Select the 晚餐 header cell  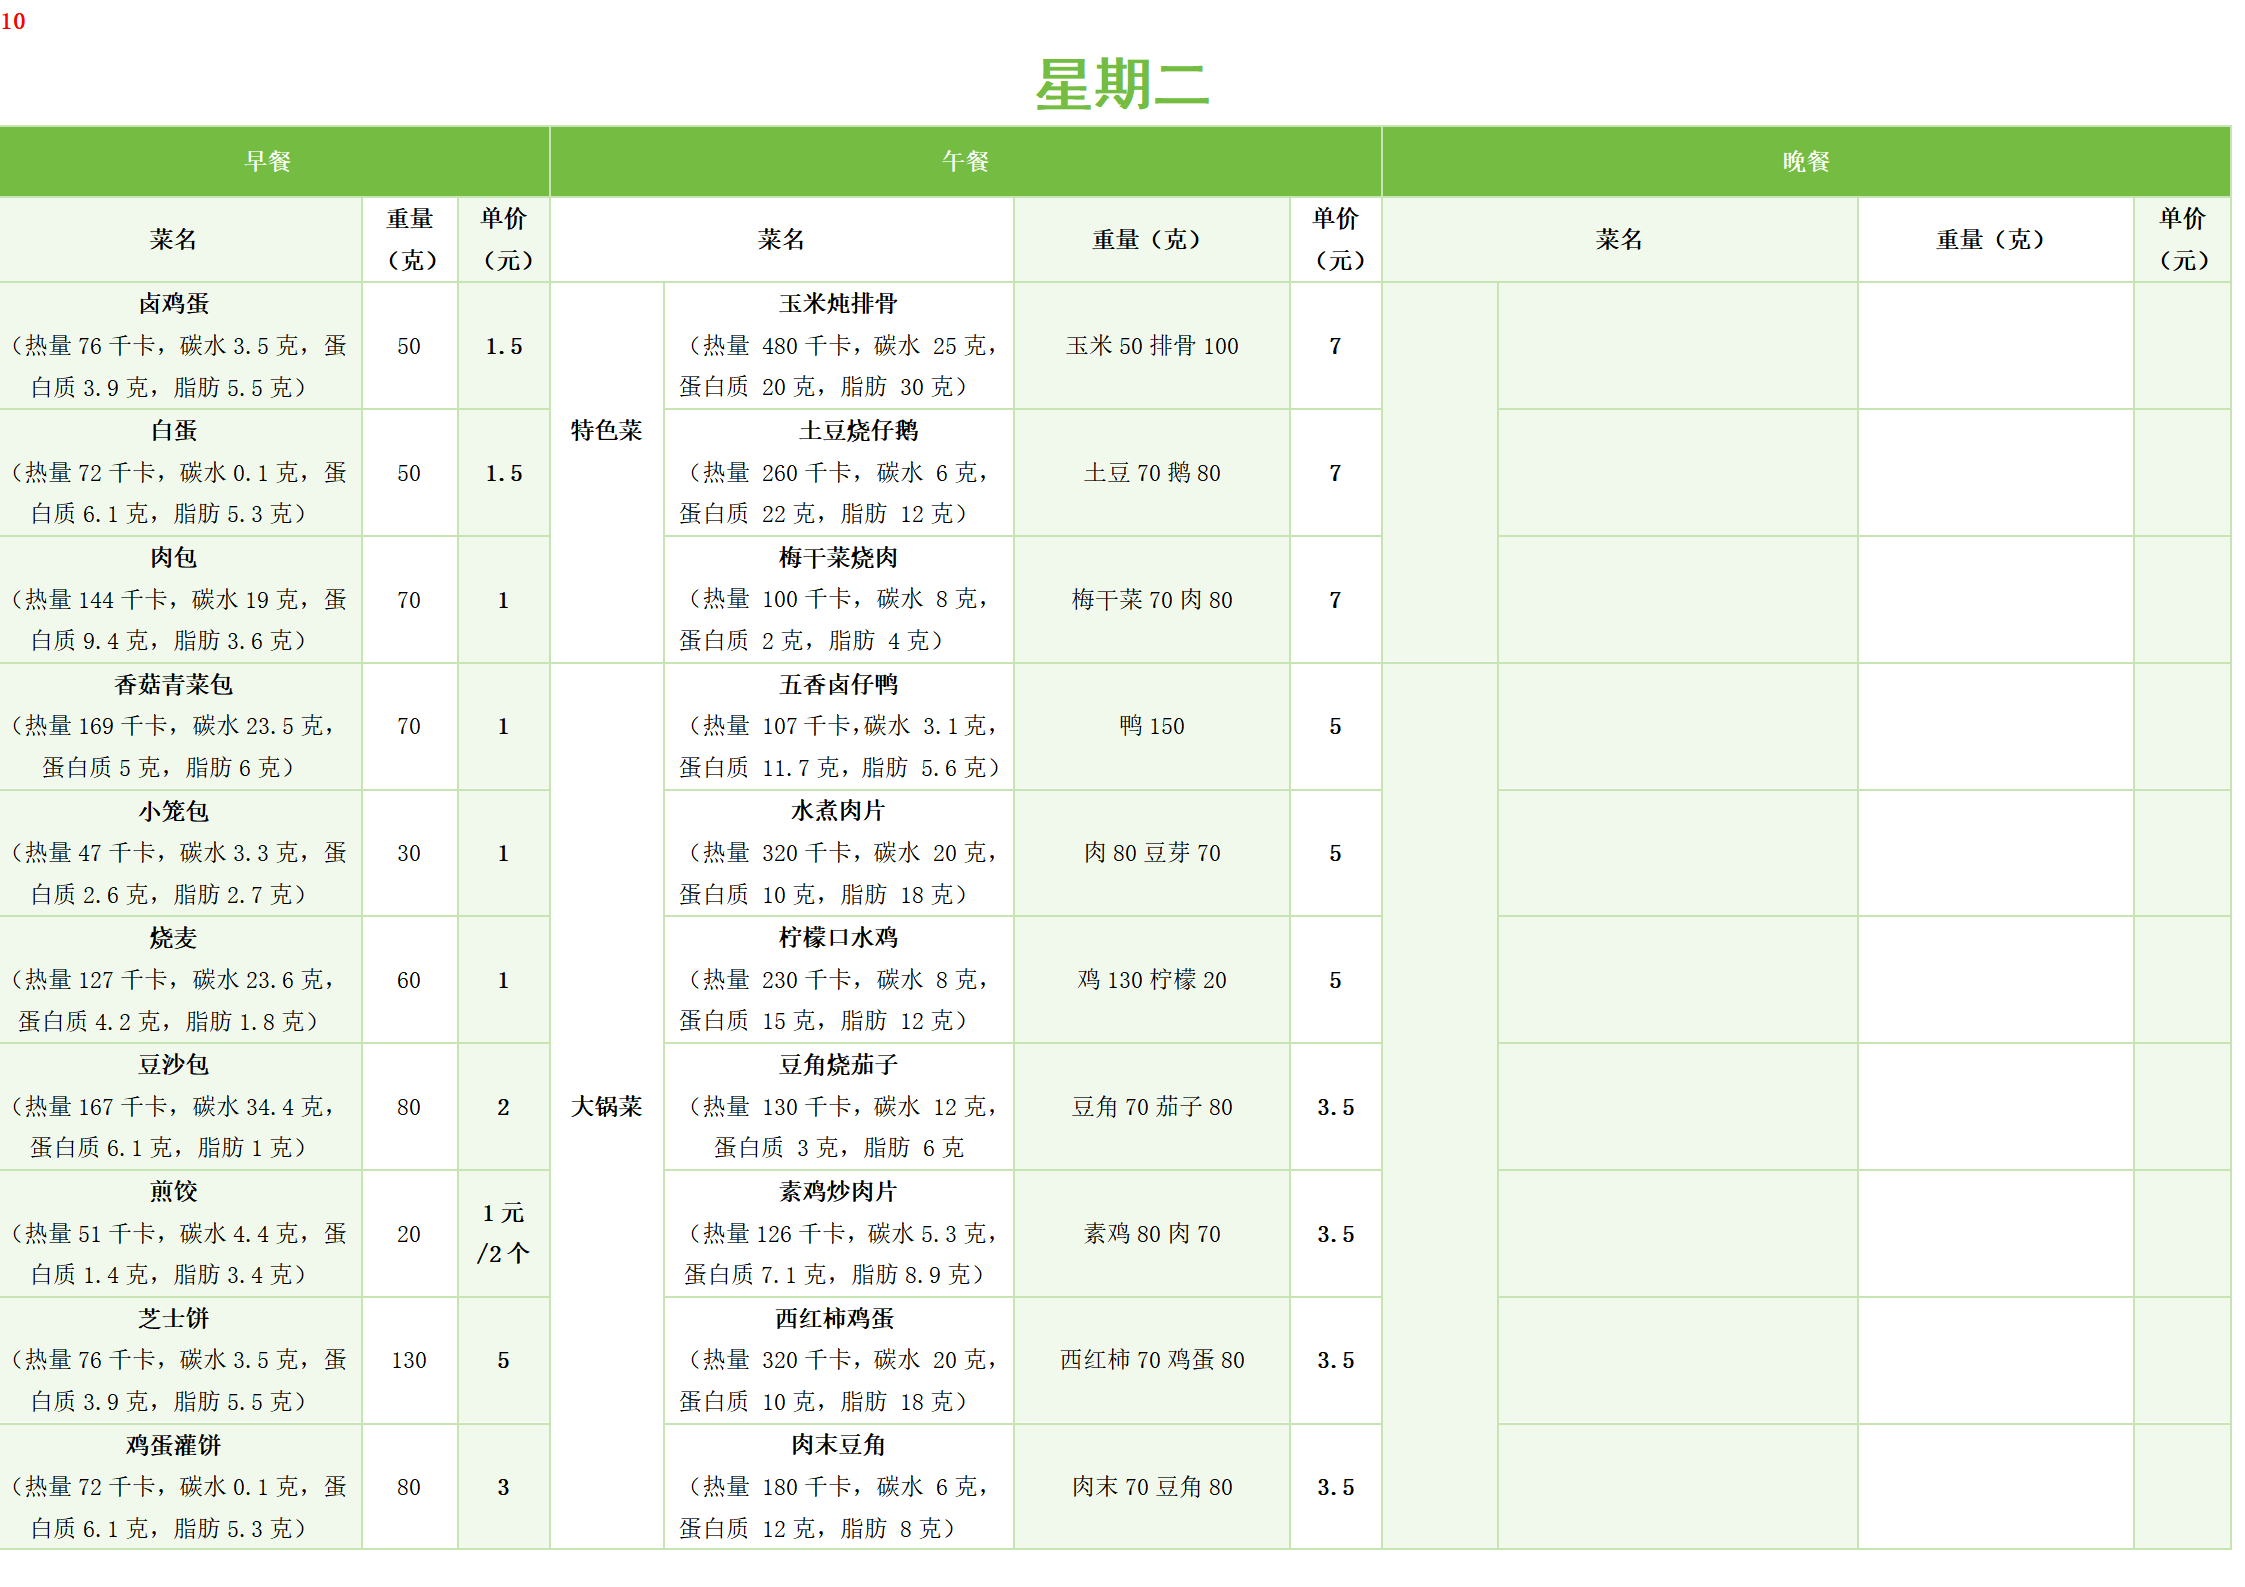click(x=1805, y=161)
